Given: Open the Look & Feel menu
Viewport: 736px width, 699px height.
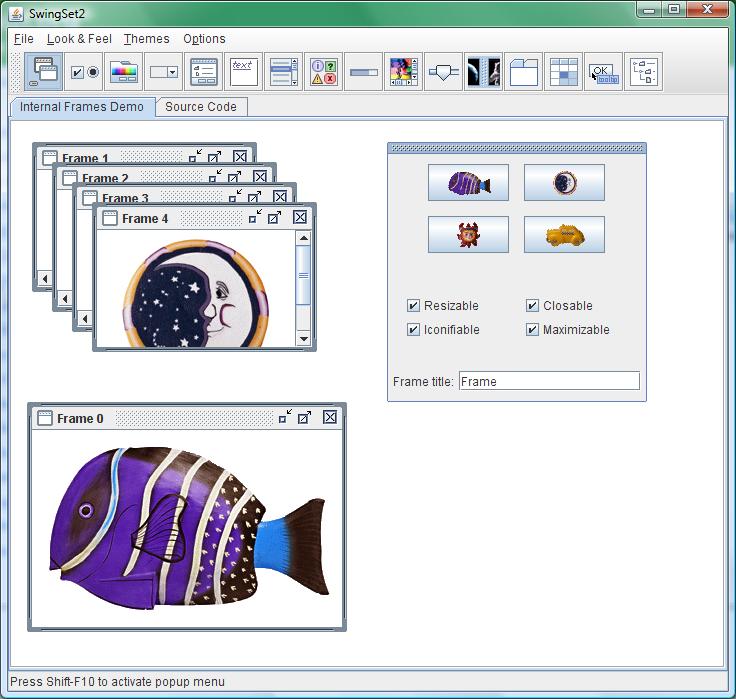Looking at the screenshot, I should pyautogui.click(x=79, y=39).
